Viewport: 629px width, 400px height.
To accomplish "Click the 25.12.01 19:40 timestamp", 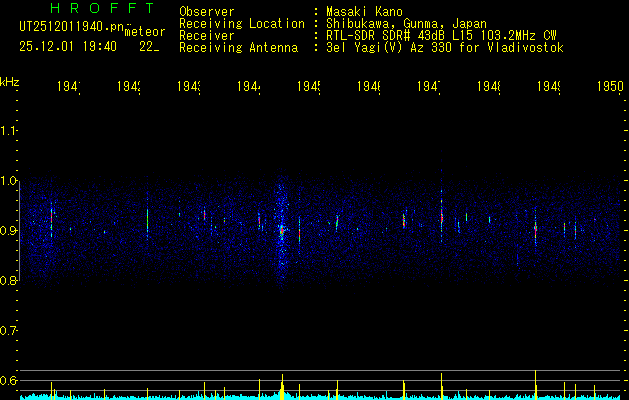I will [x=68, y=47].
